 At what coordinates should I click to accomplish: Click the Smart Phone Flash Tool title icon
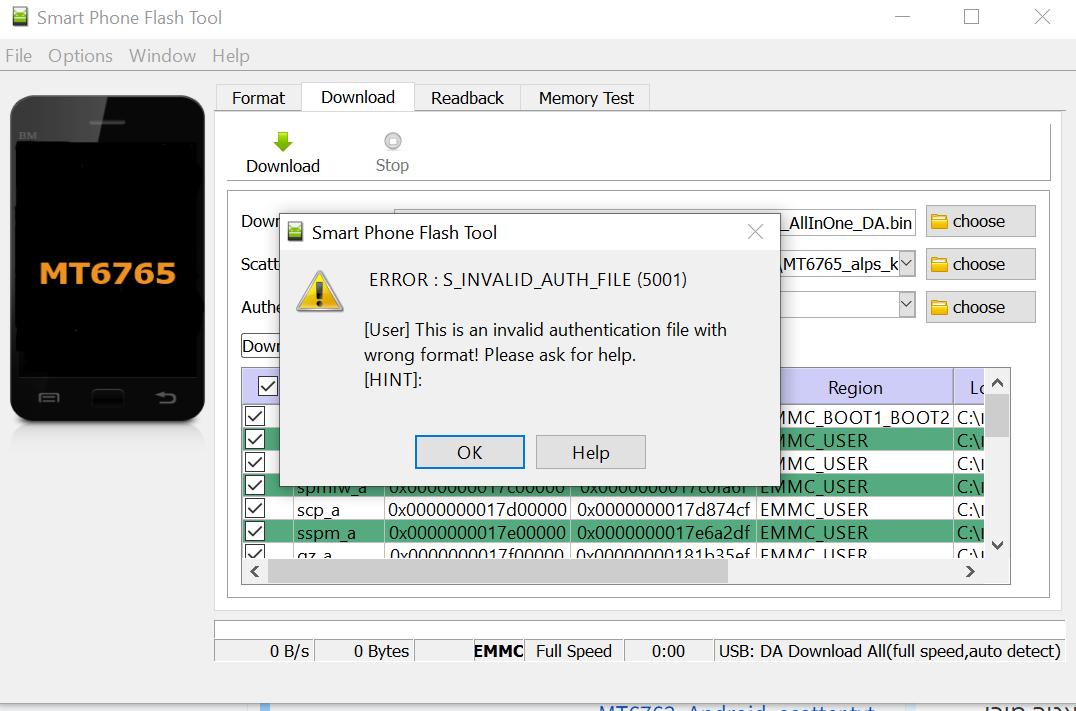(x=20, y=17)
